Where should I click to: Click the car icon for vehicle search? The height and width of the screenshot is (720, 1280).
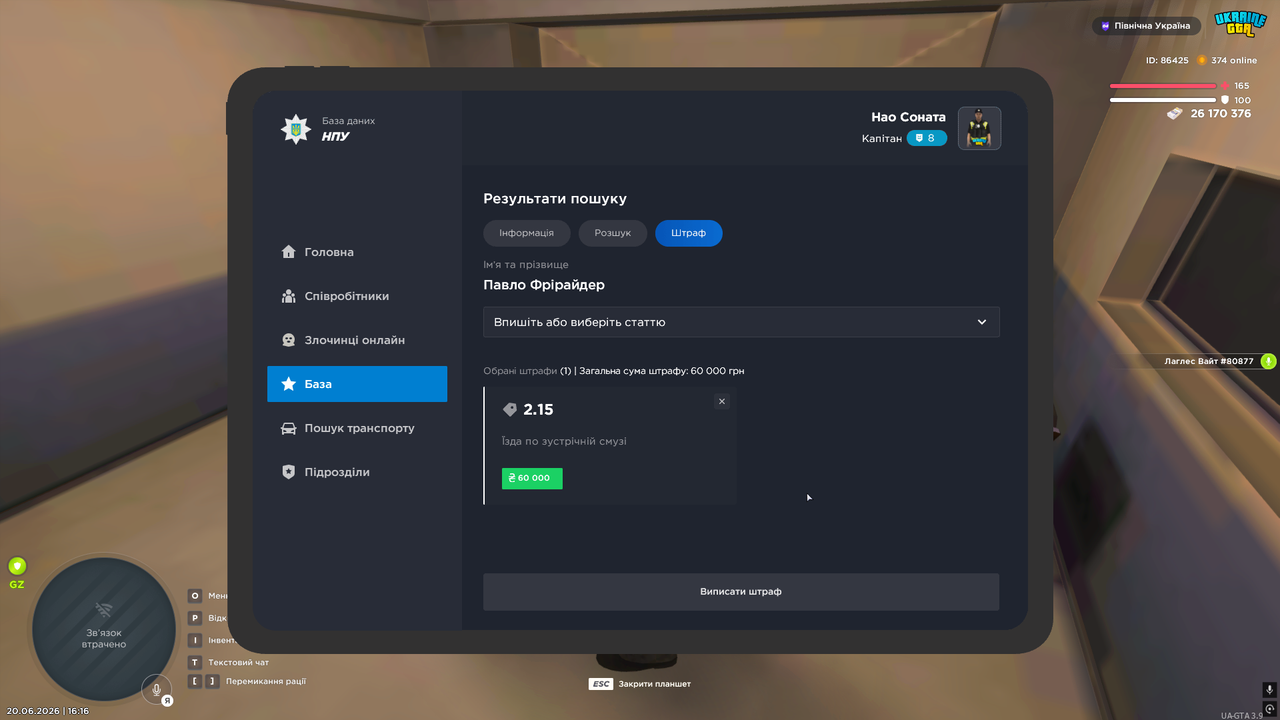288,428
